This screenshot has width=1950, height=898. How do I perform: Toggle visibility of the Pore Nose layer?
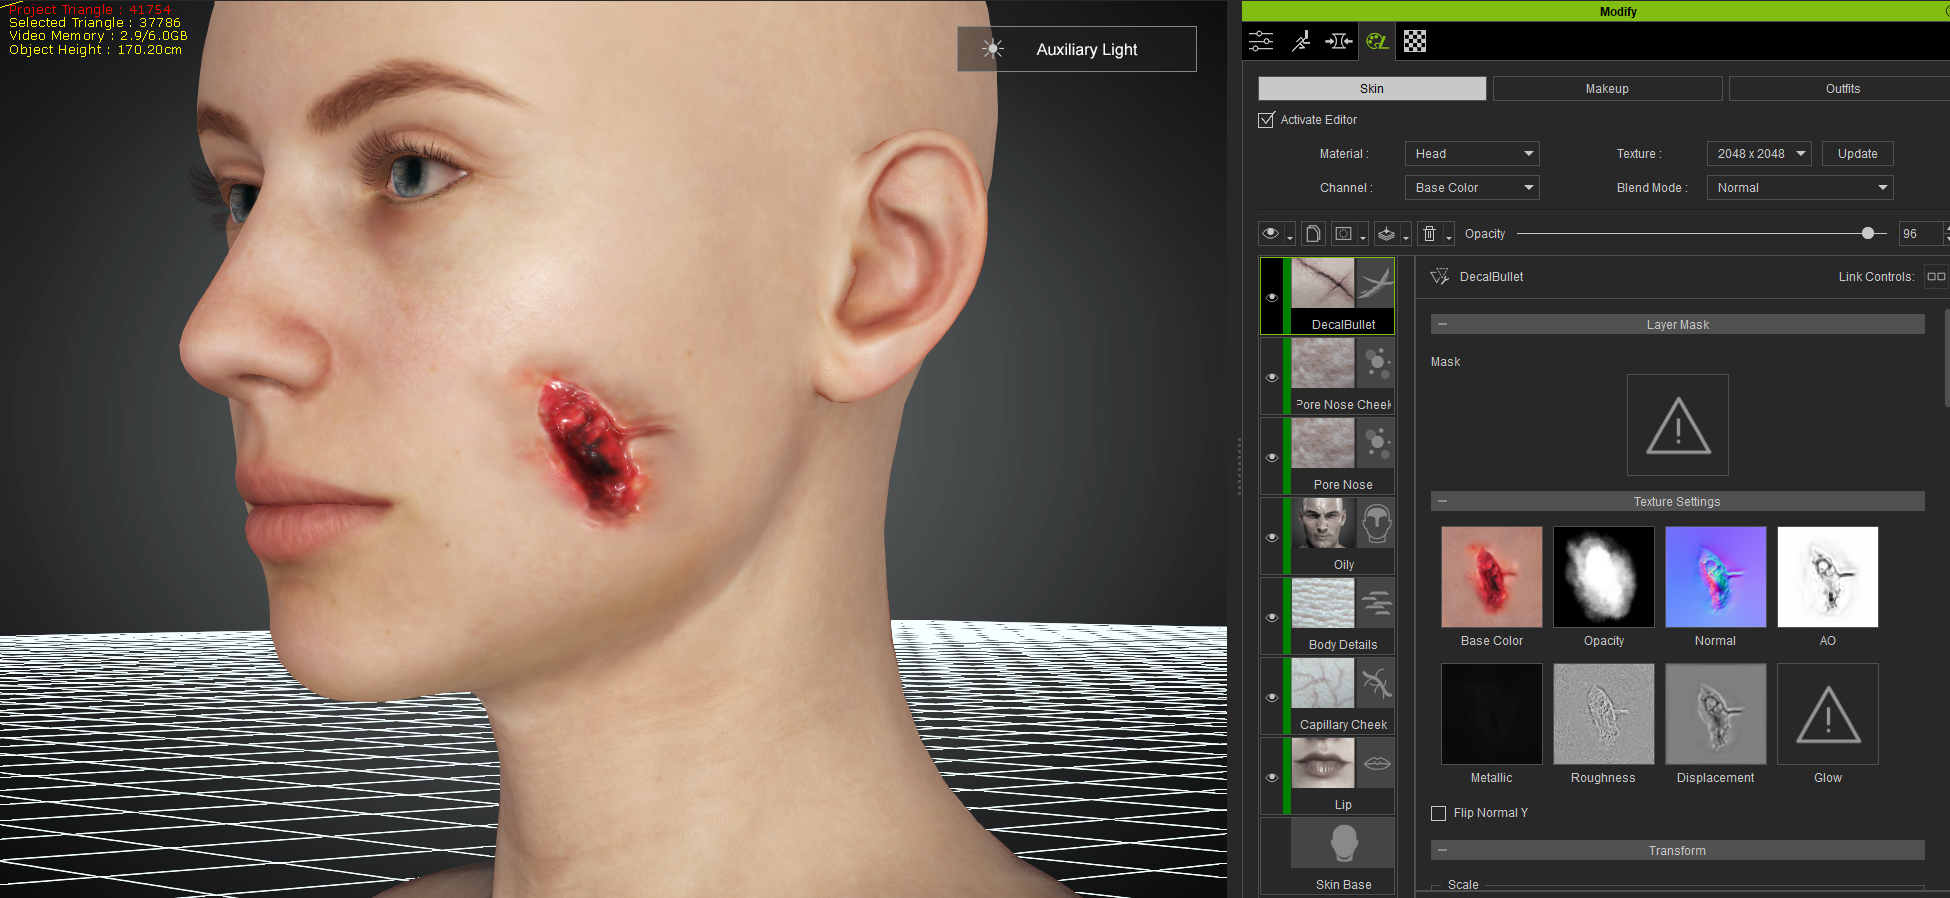point(1272,457)
